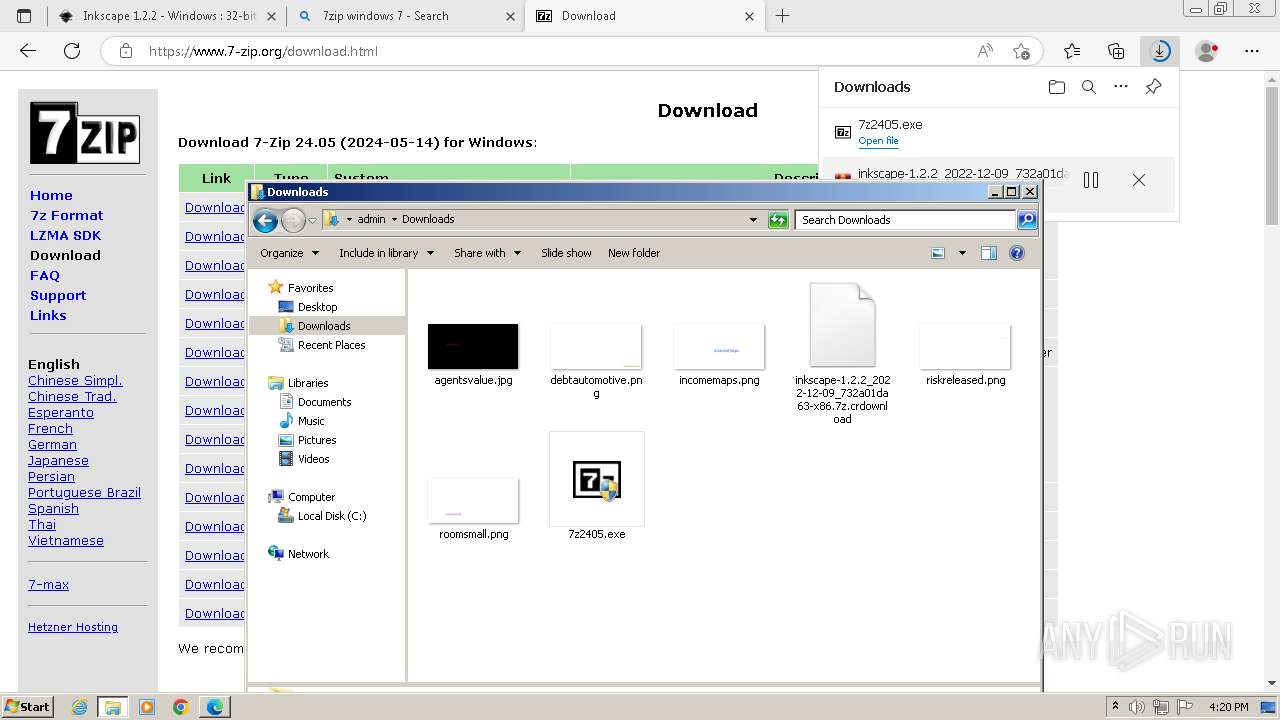Screen dimensions: 1280x720
Task: Expand the address bar history dropdown in Explorer
Action: (x=753, y=220)
